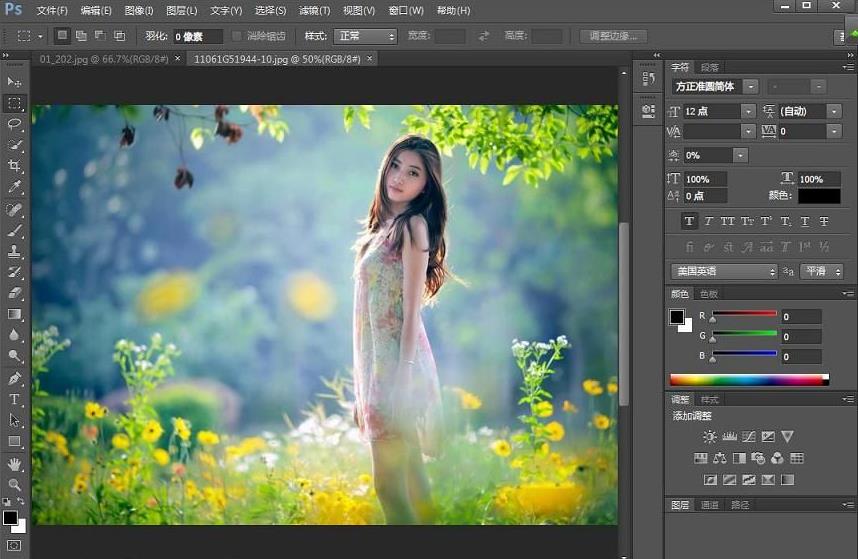Select the Horizontal Type tool
Image resolution: width=858 pixels, height=559 pixels.
point(14,400)
